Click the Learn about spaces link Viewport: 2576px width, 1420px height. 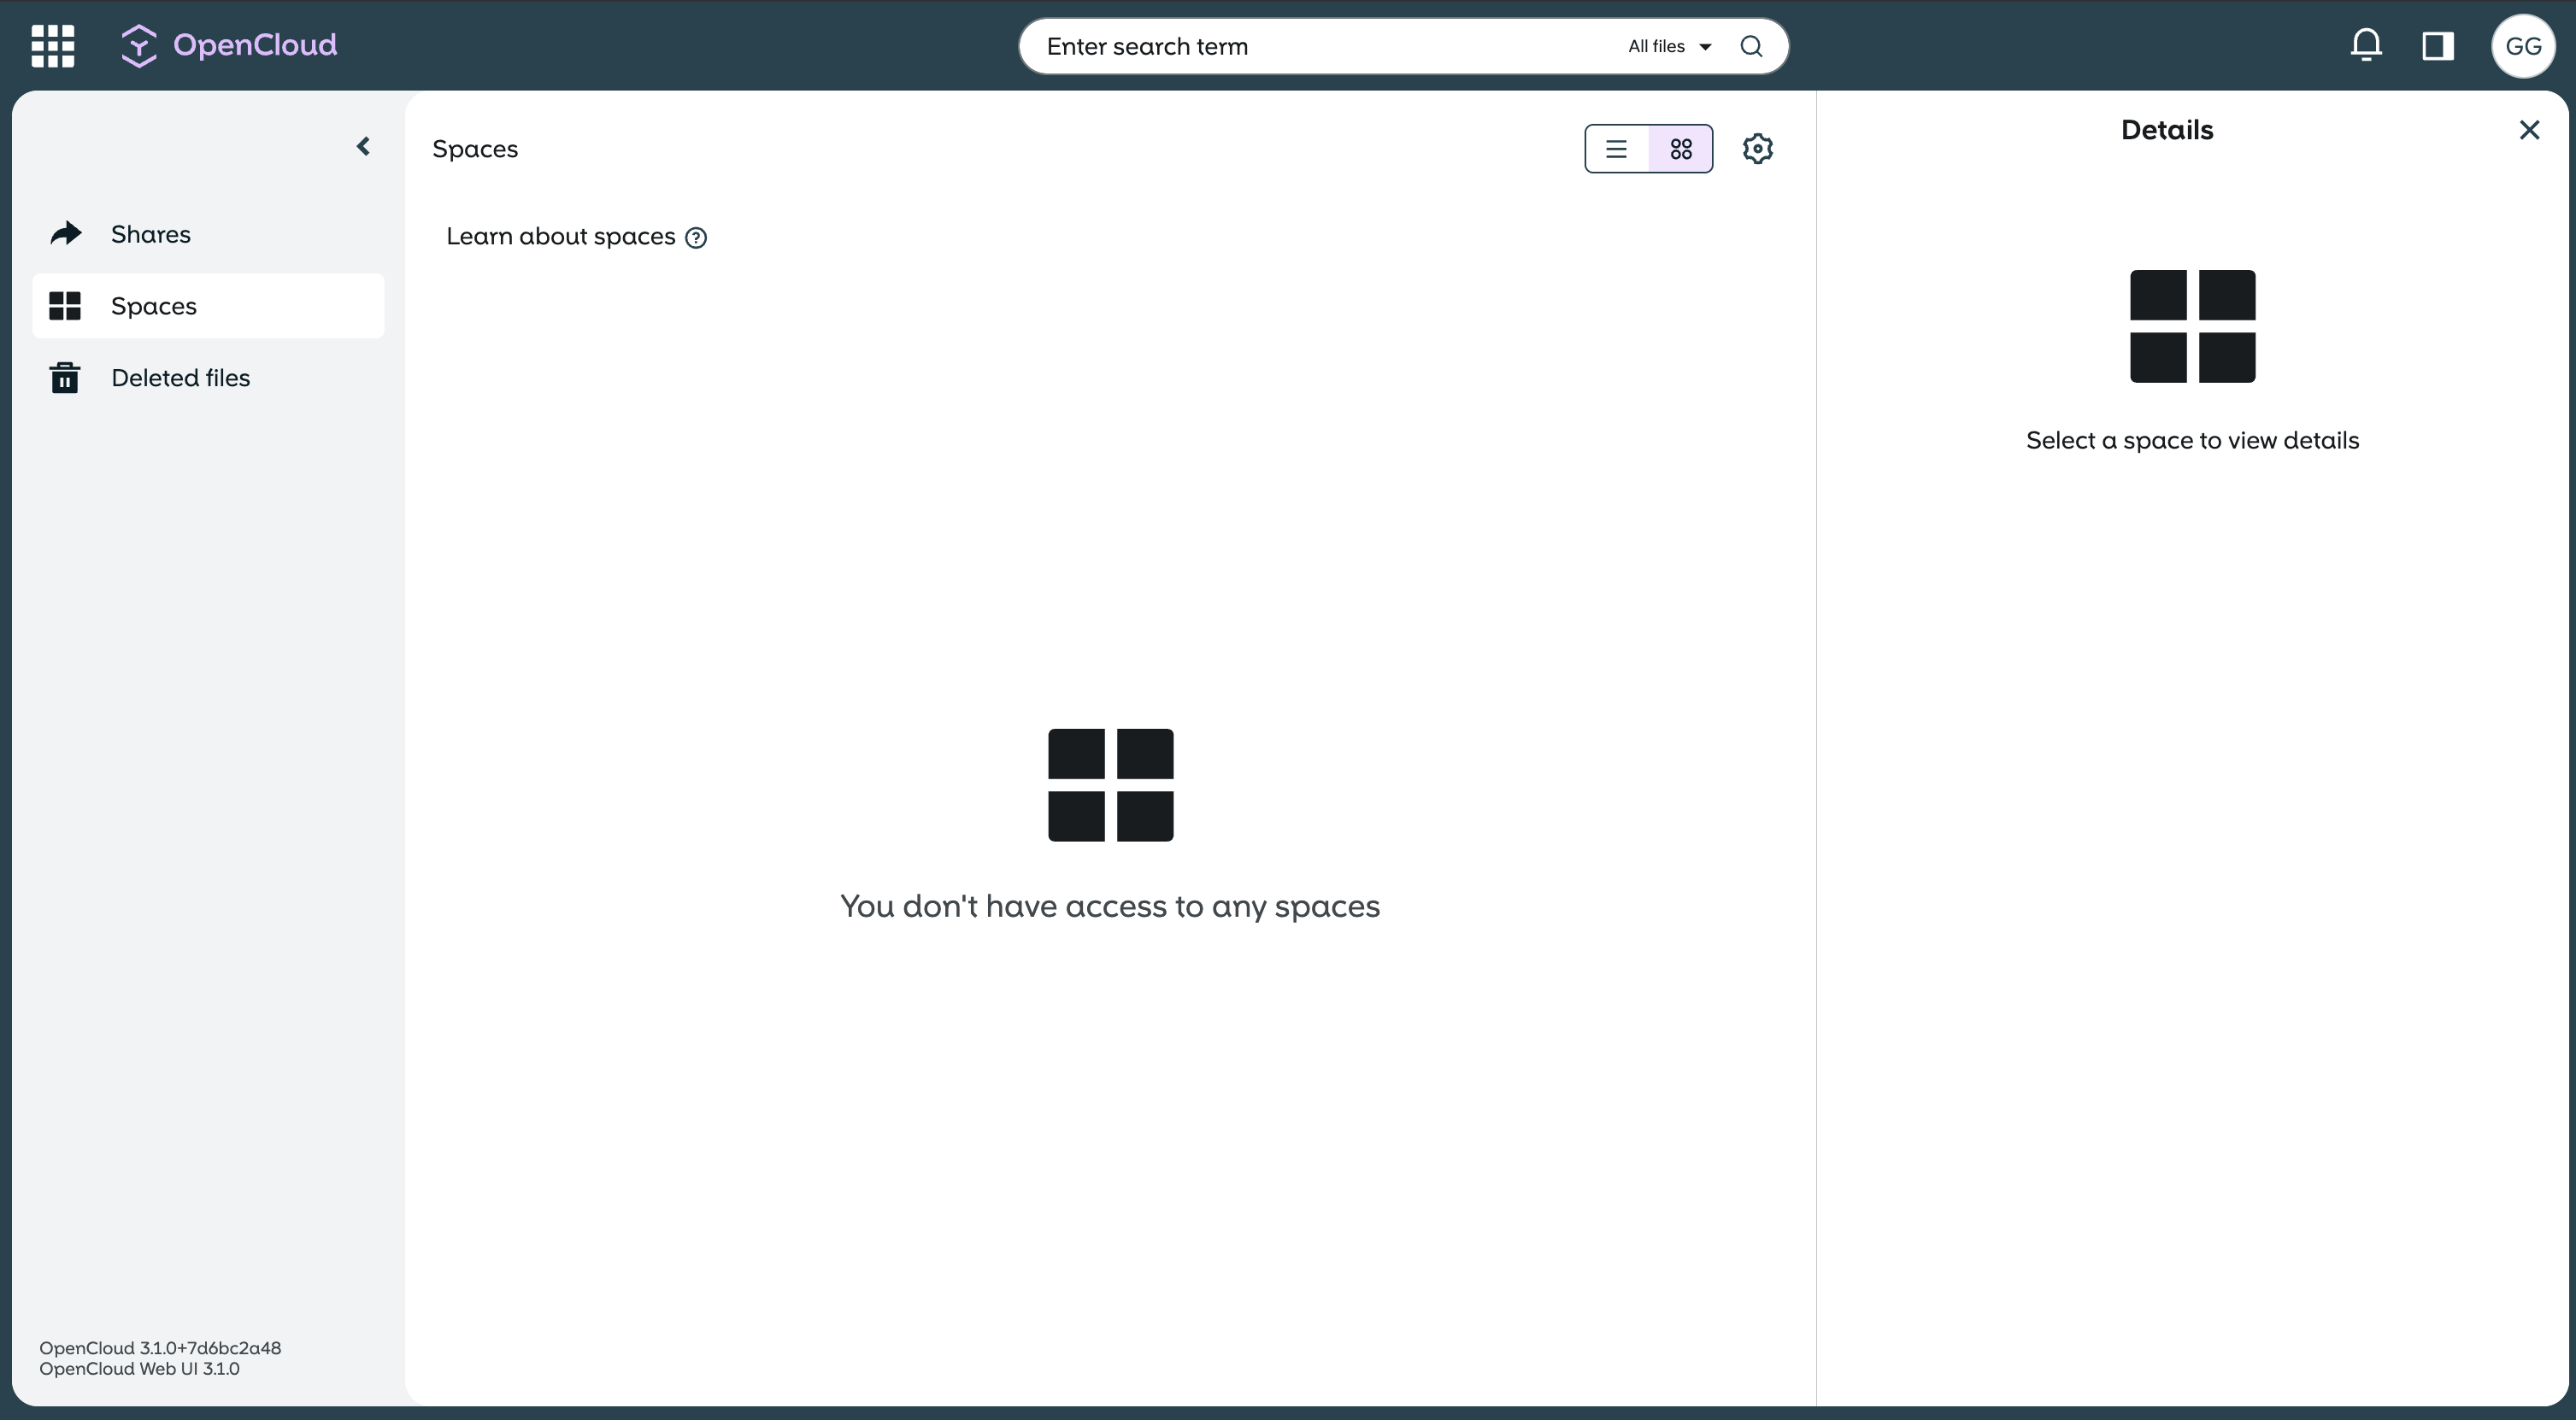[x=561, y=236]
